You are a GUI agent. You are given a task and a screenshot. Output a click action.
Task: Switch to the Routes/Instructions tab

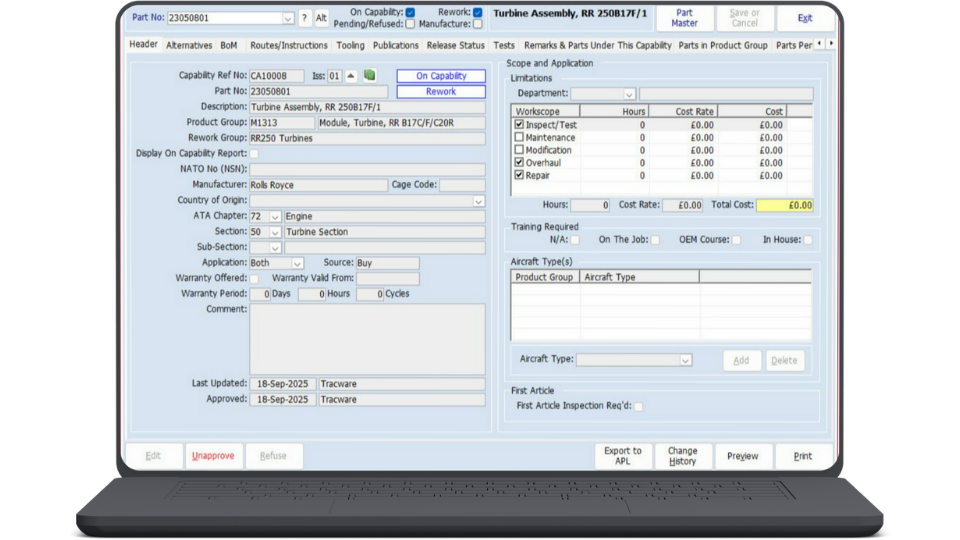288,45
